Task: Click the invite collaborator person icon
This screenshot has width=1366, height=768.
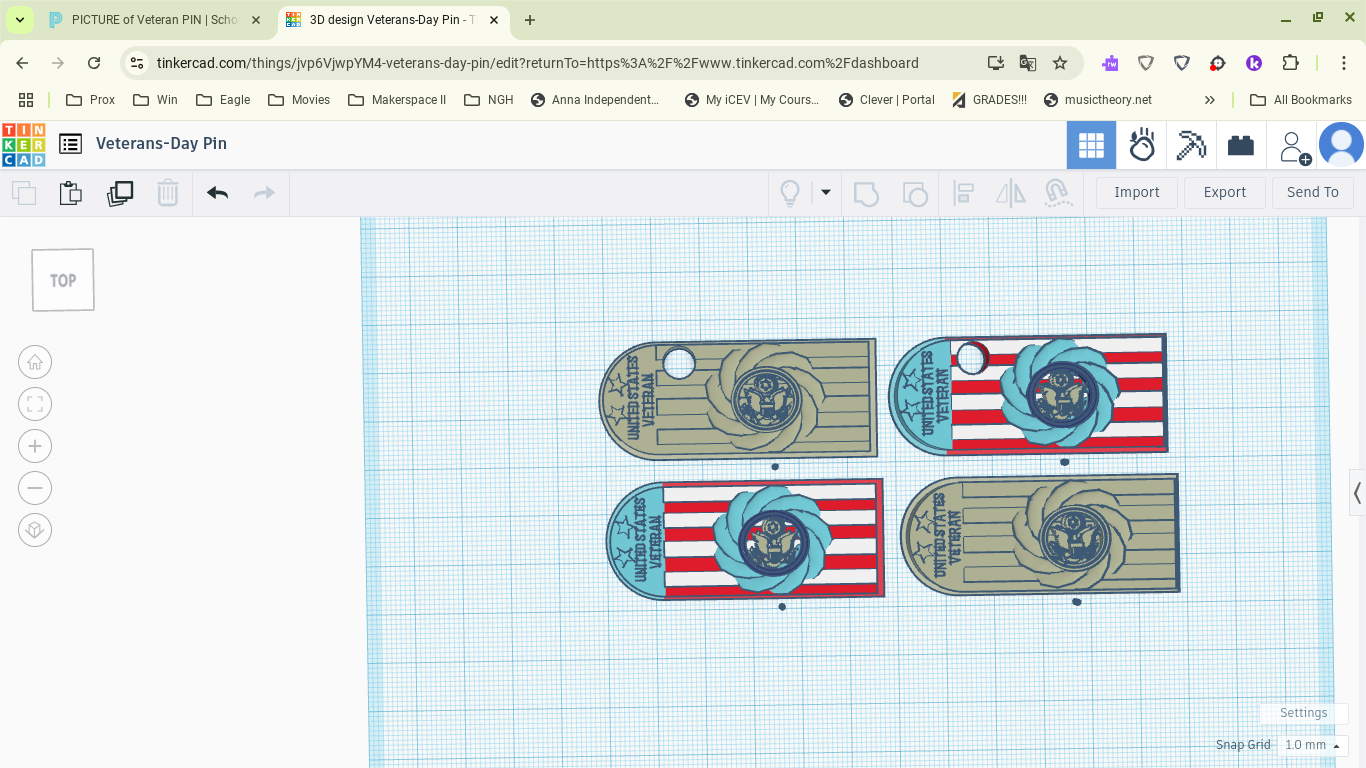Action: pyautogui.click(x=1294, y=147)
